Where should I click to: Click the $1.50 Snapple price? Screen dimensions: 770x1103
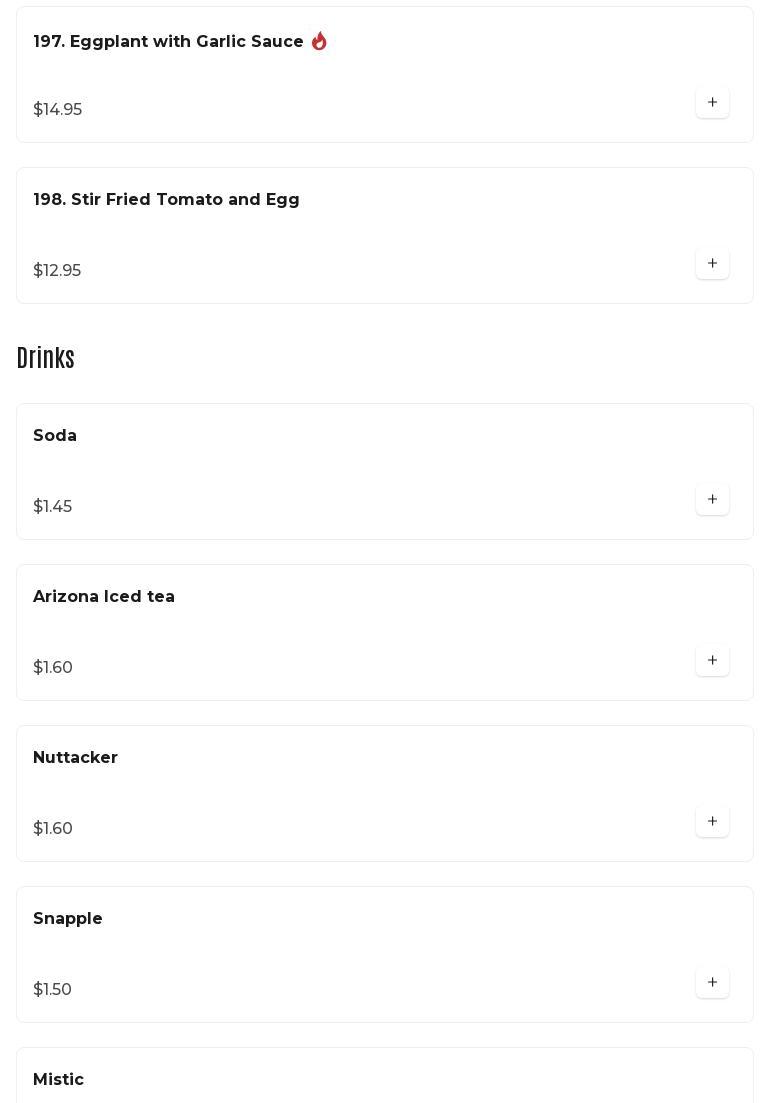coord(52,990)
